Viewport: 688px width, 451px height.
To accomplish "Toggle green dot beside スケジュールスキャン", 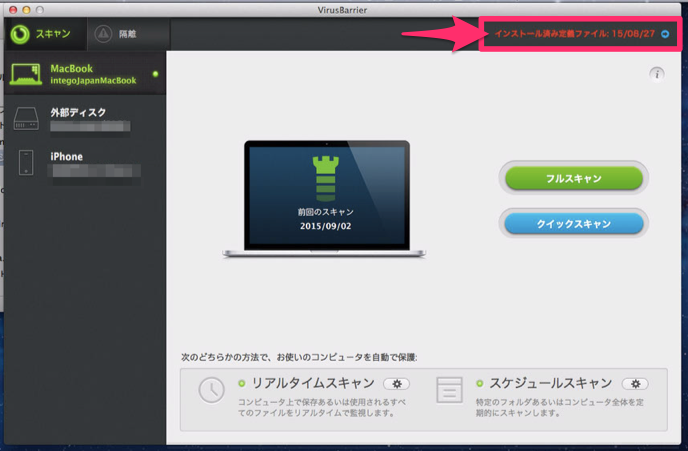I will (x=480, y=383).
